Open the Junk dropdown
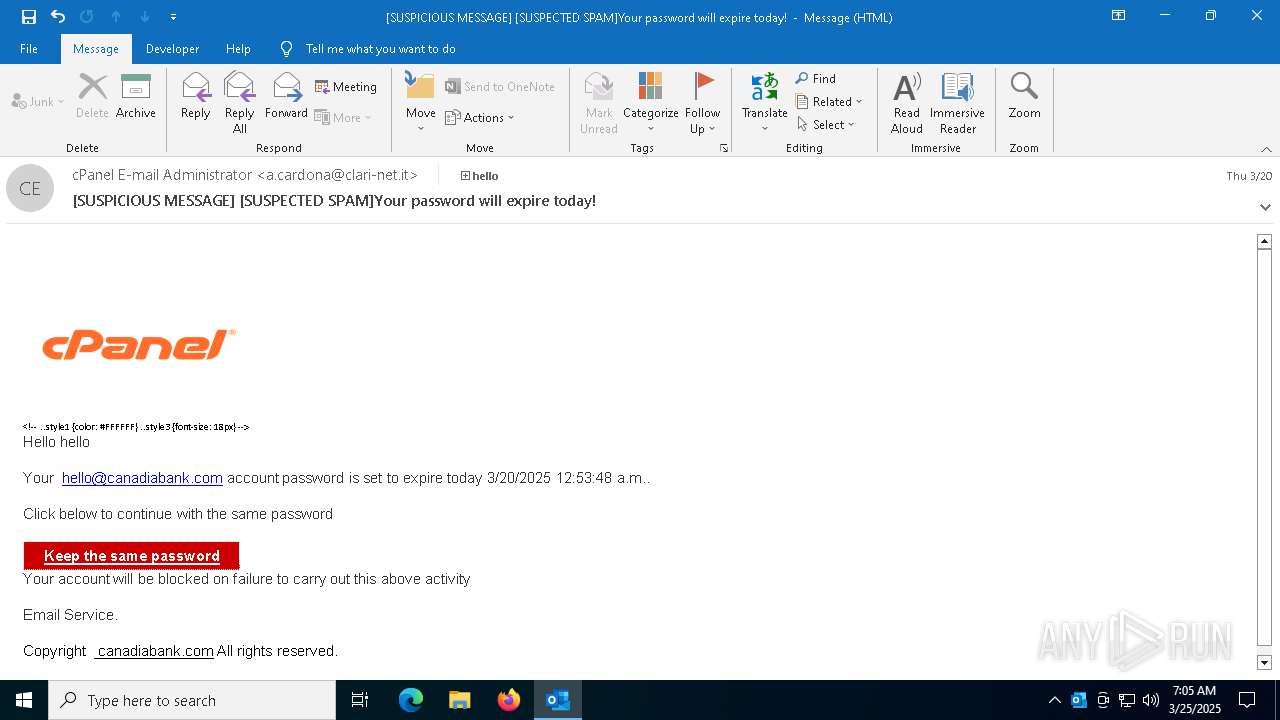The width and height of the screenshot is (1280, 720). [38, 101]
